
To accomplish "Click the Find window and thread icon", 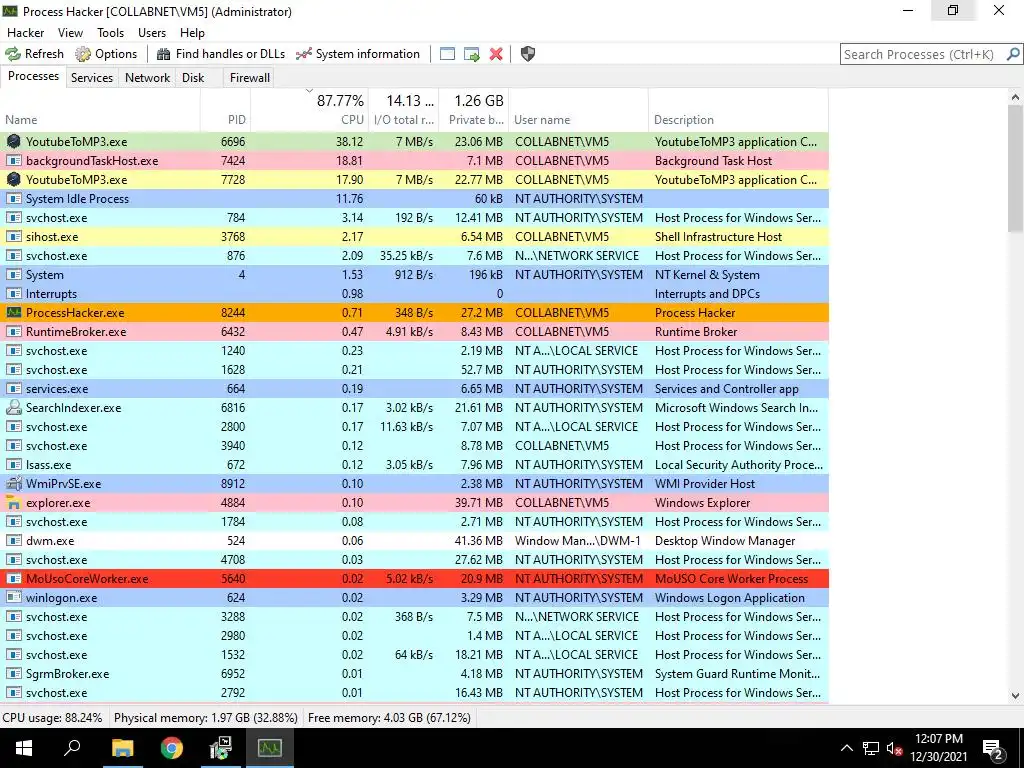I will (472, 54).
